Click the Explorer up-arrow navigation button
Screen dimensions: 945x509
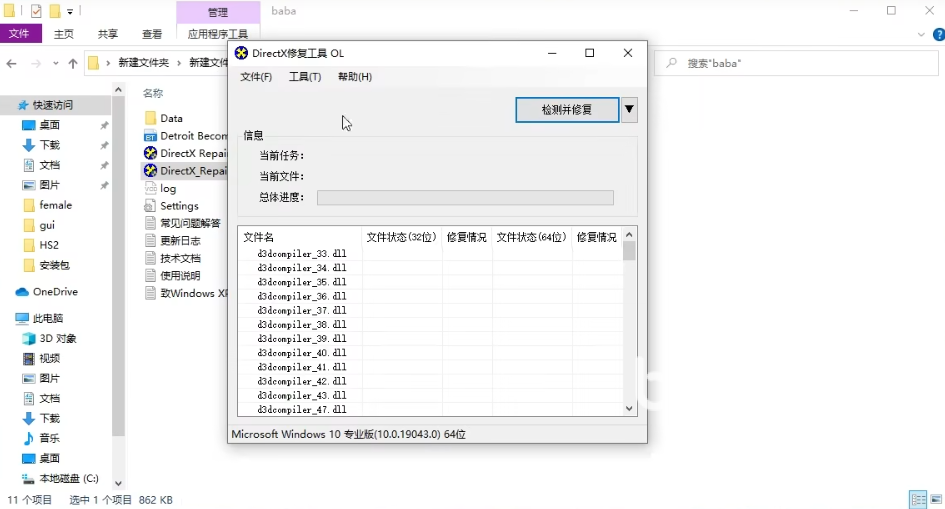click(72, 64)
